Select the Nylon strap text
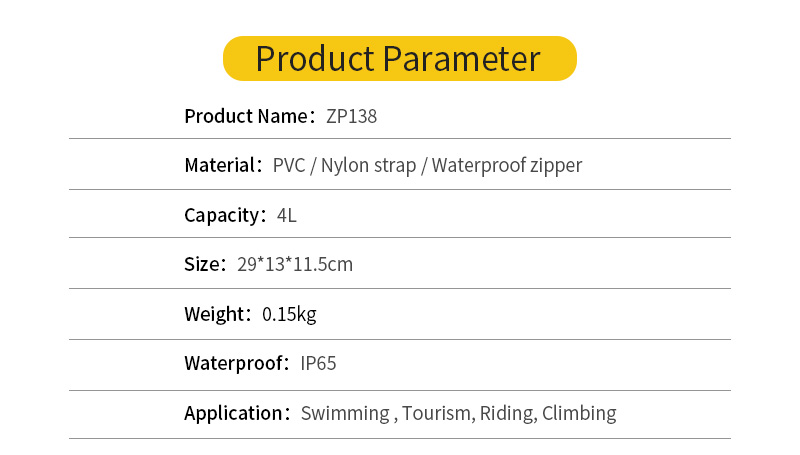 (x=369, y=165)
